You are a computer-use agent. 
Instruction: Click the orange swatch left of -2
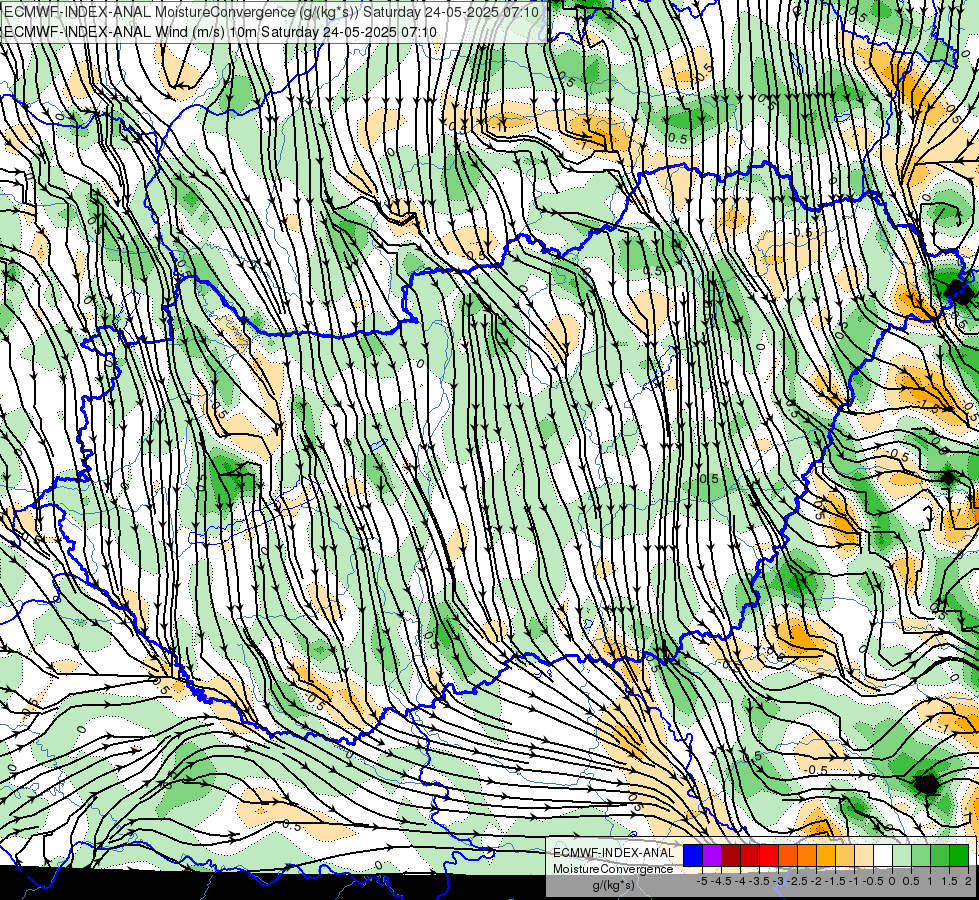point(807,855)
